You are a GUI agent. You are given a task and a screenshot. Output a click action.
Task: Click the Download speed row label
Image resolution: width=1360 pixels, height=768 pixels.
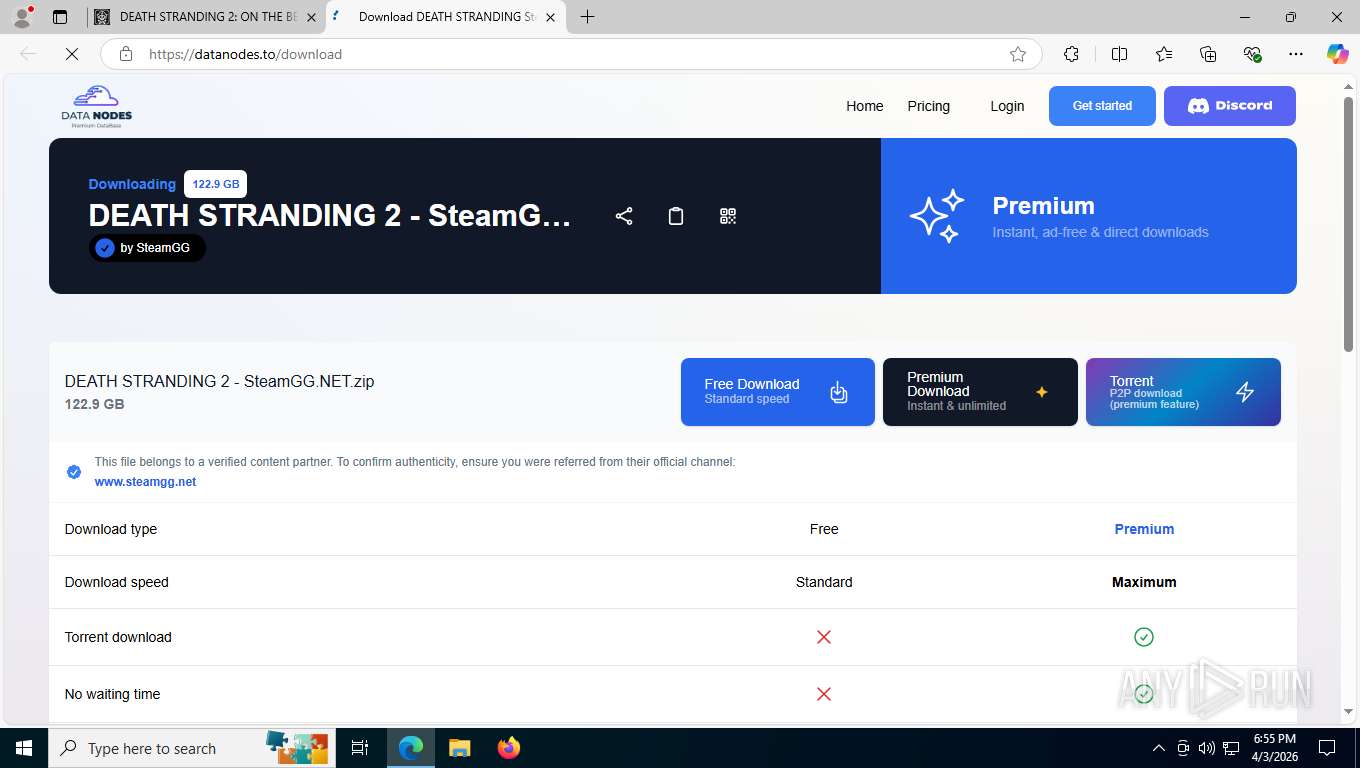[116, 582]
